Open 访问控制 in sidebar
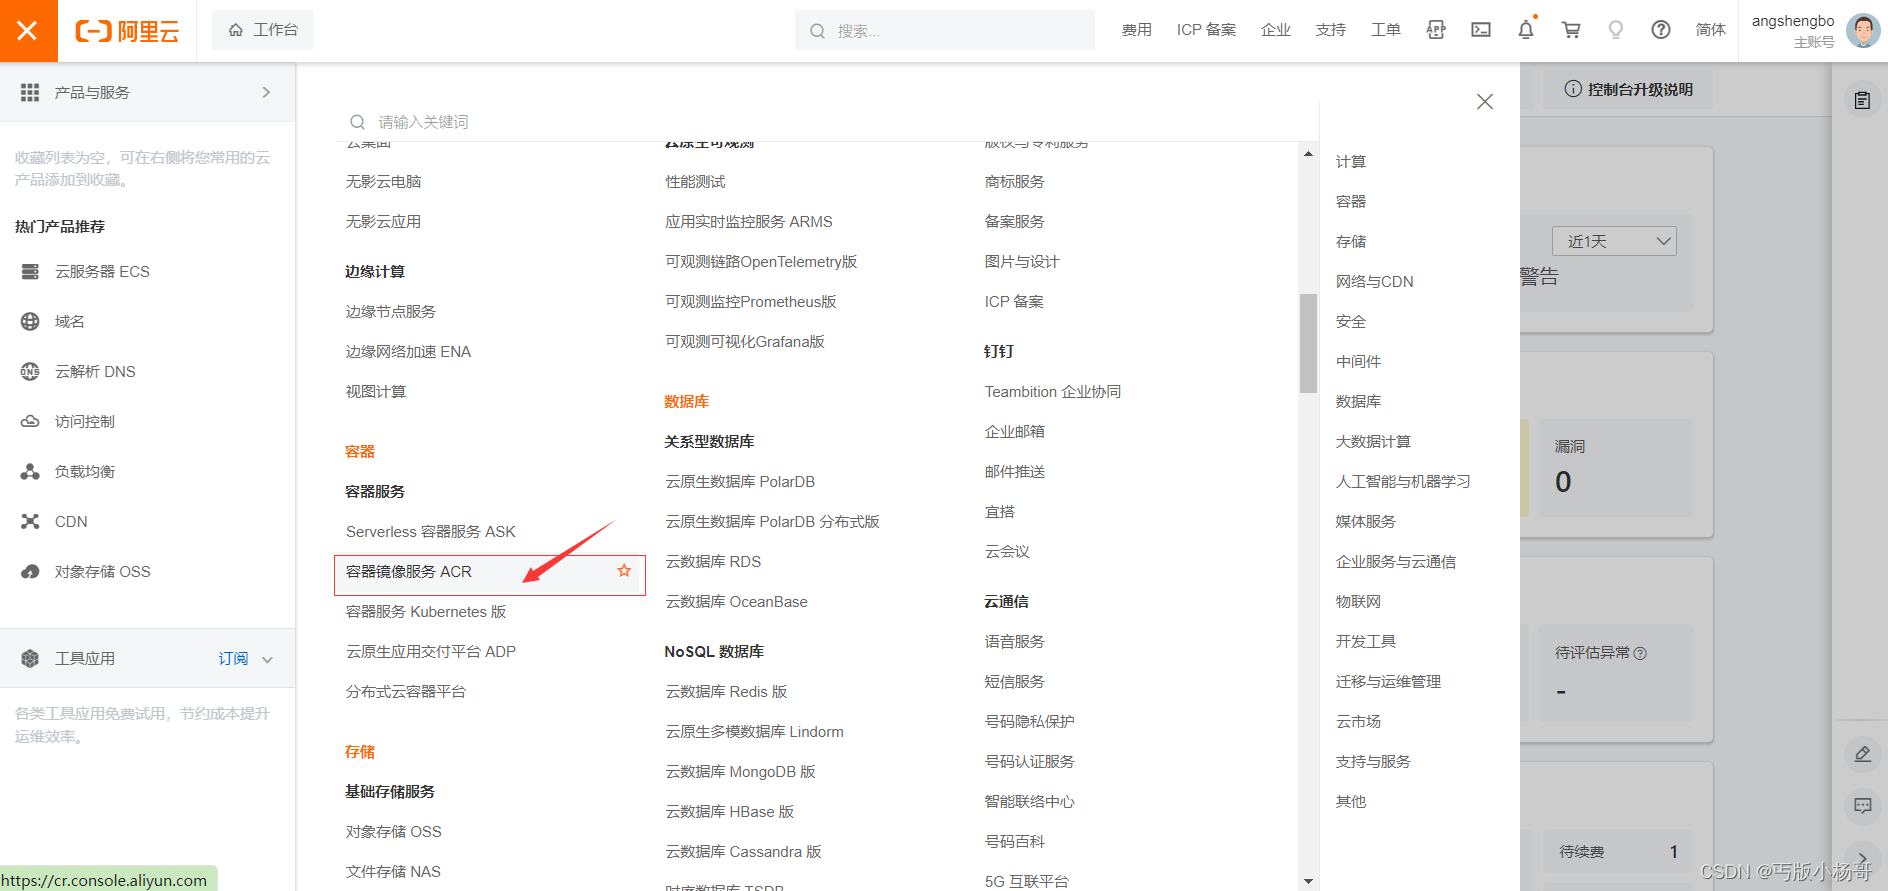The height and width of the screenshot is (891, 1888). tap(84, 422)
